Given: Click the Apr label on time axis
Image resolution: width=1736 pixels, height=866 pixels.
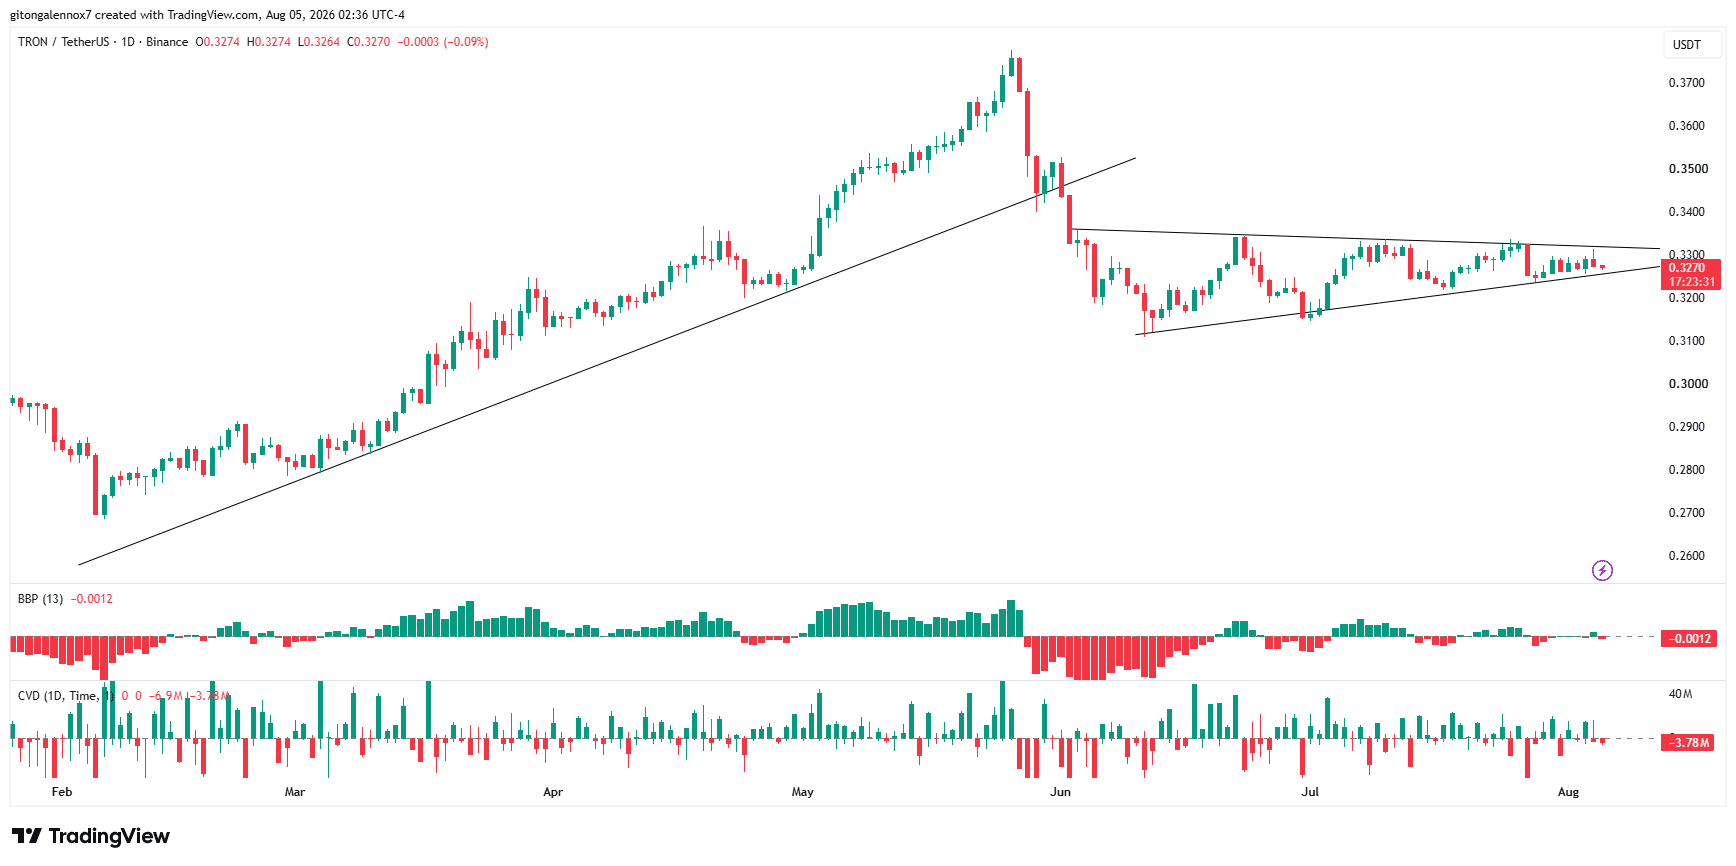Looking at the screenshot, I should tap(553, 792).
